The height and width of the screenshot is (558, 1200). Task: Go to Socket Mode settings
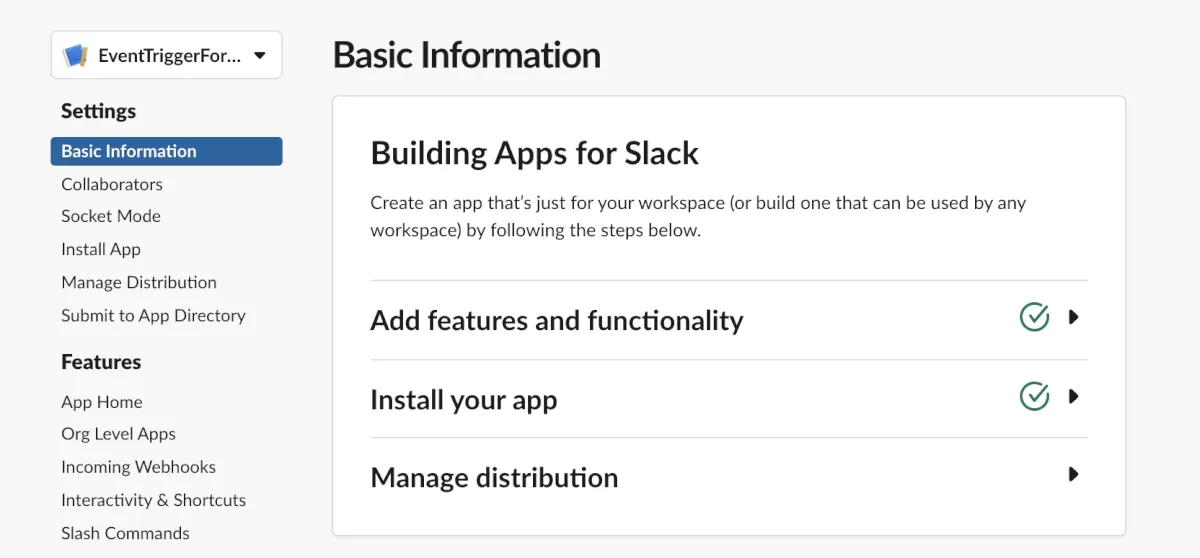111,216
